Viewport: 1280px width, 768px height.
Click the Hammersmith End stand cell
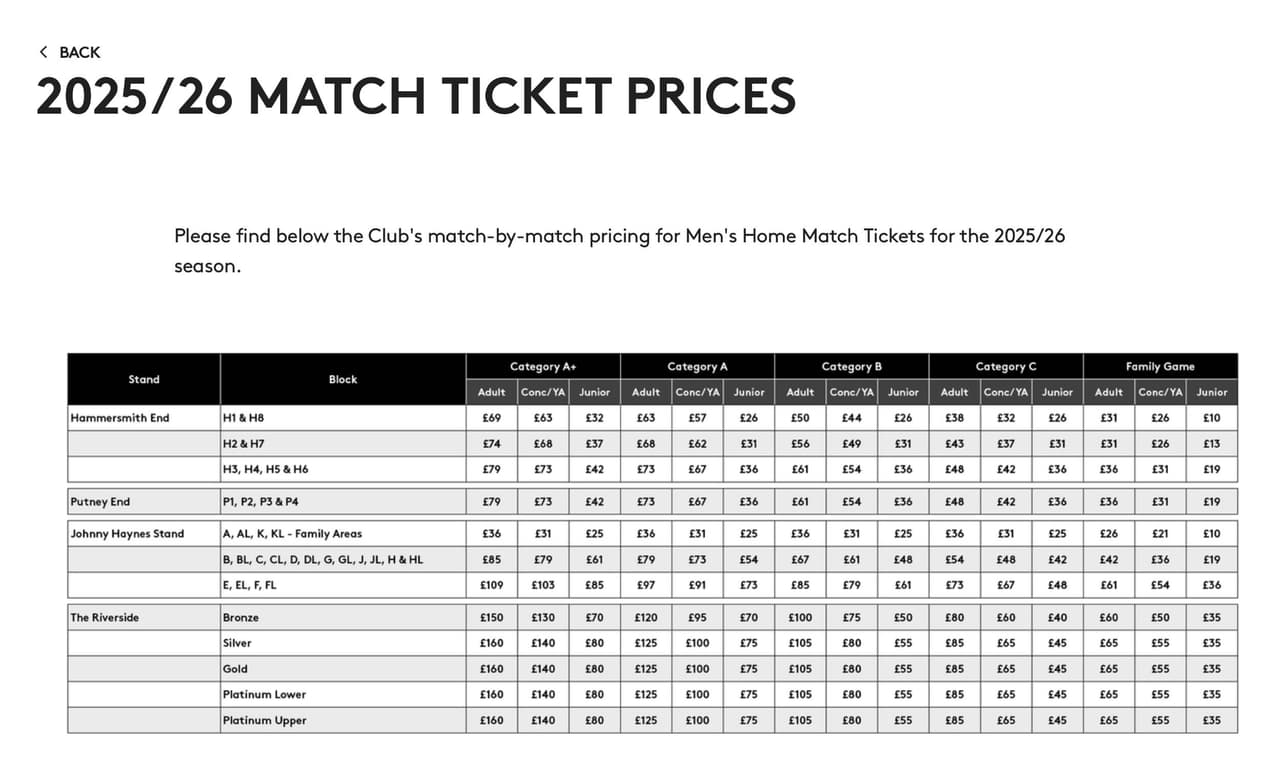pyautogui.click(x=120, y=417)
